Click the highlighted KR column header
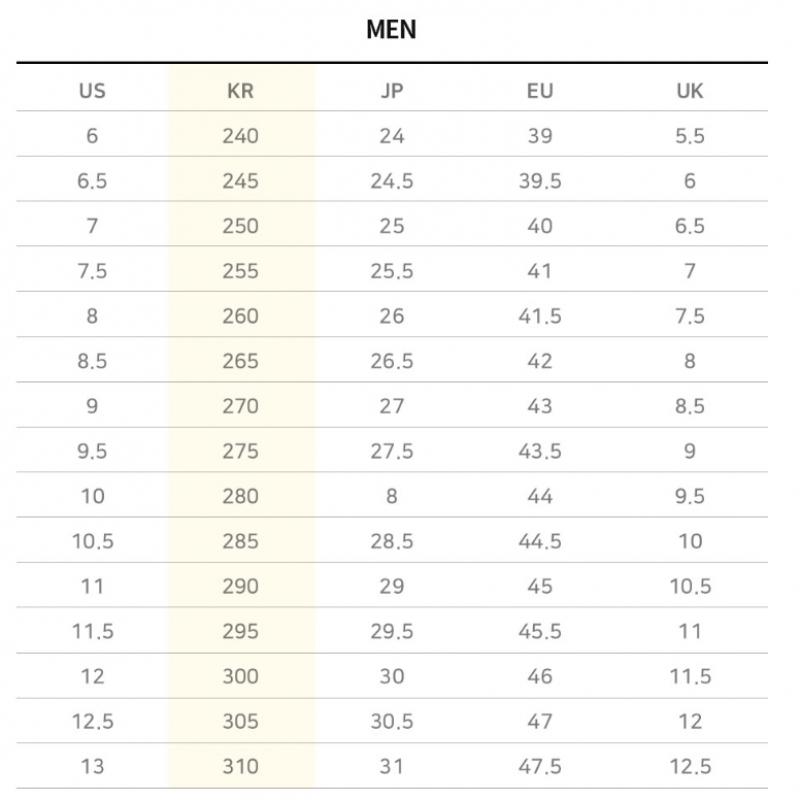Image resolution: width=800 pixels, height=800 pixels. coord(241,91)
